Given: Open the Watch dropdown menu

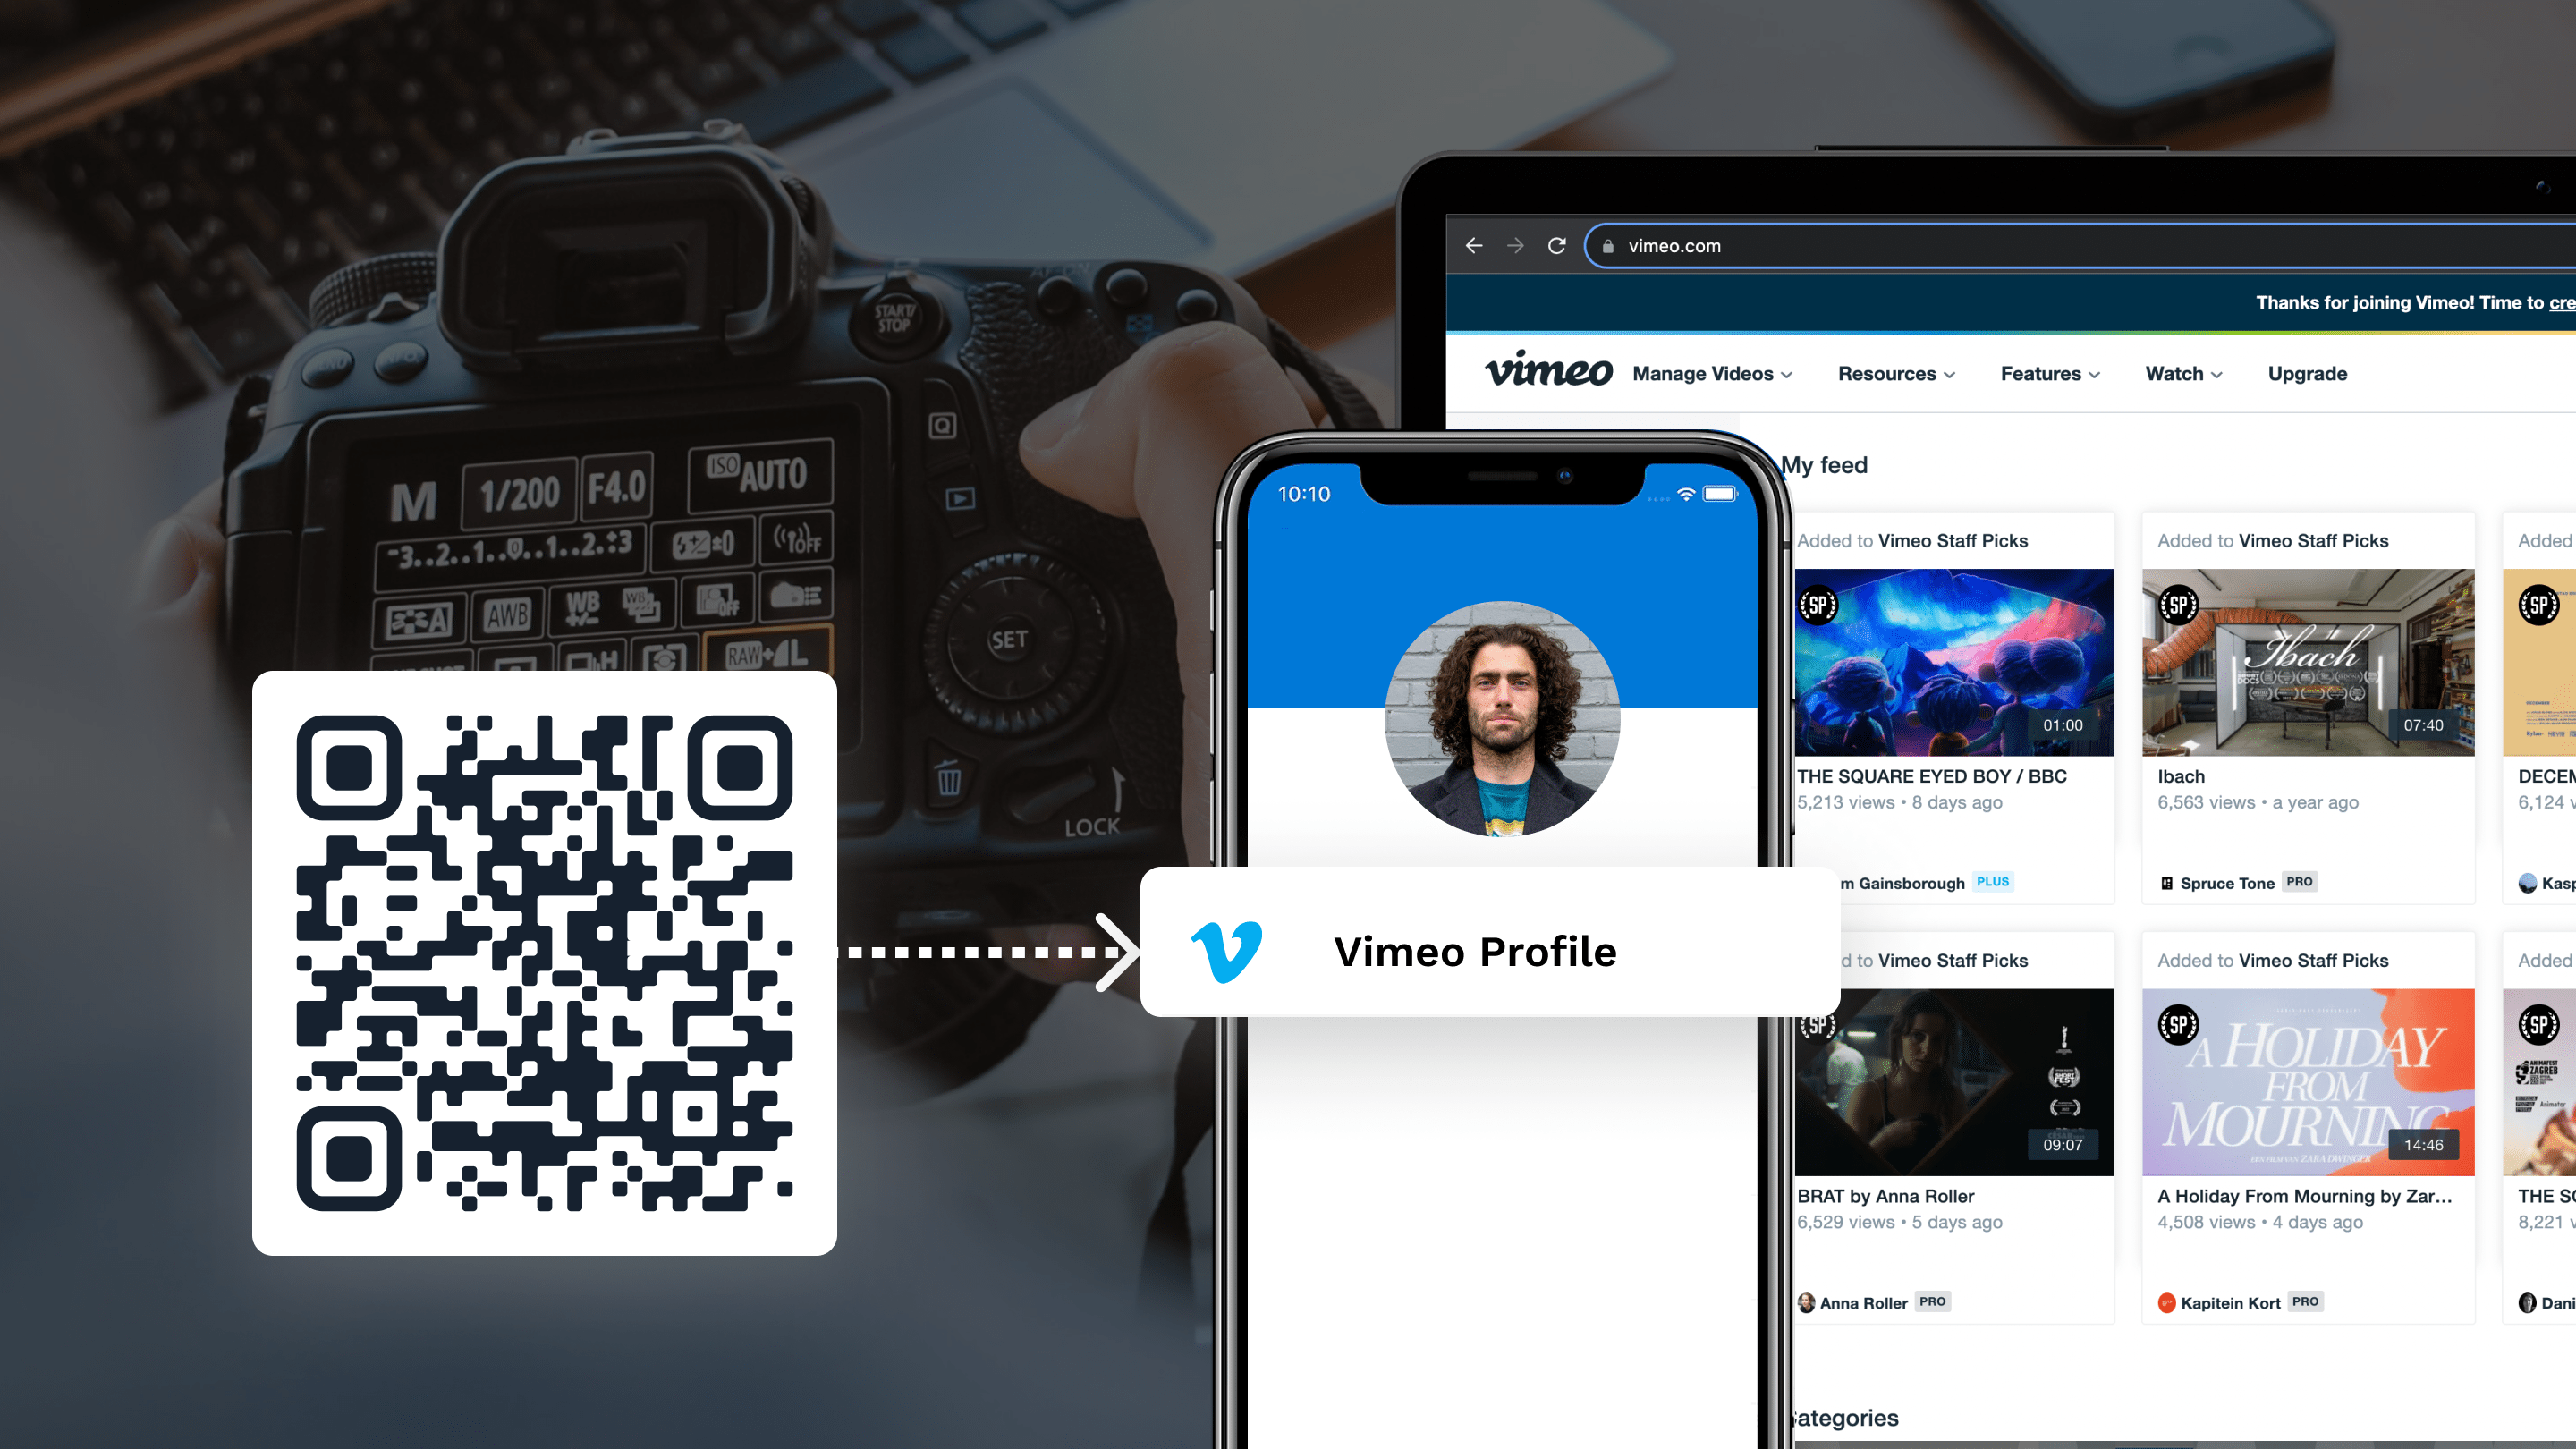Looking at the screenshot, I should [2180, 373].
